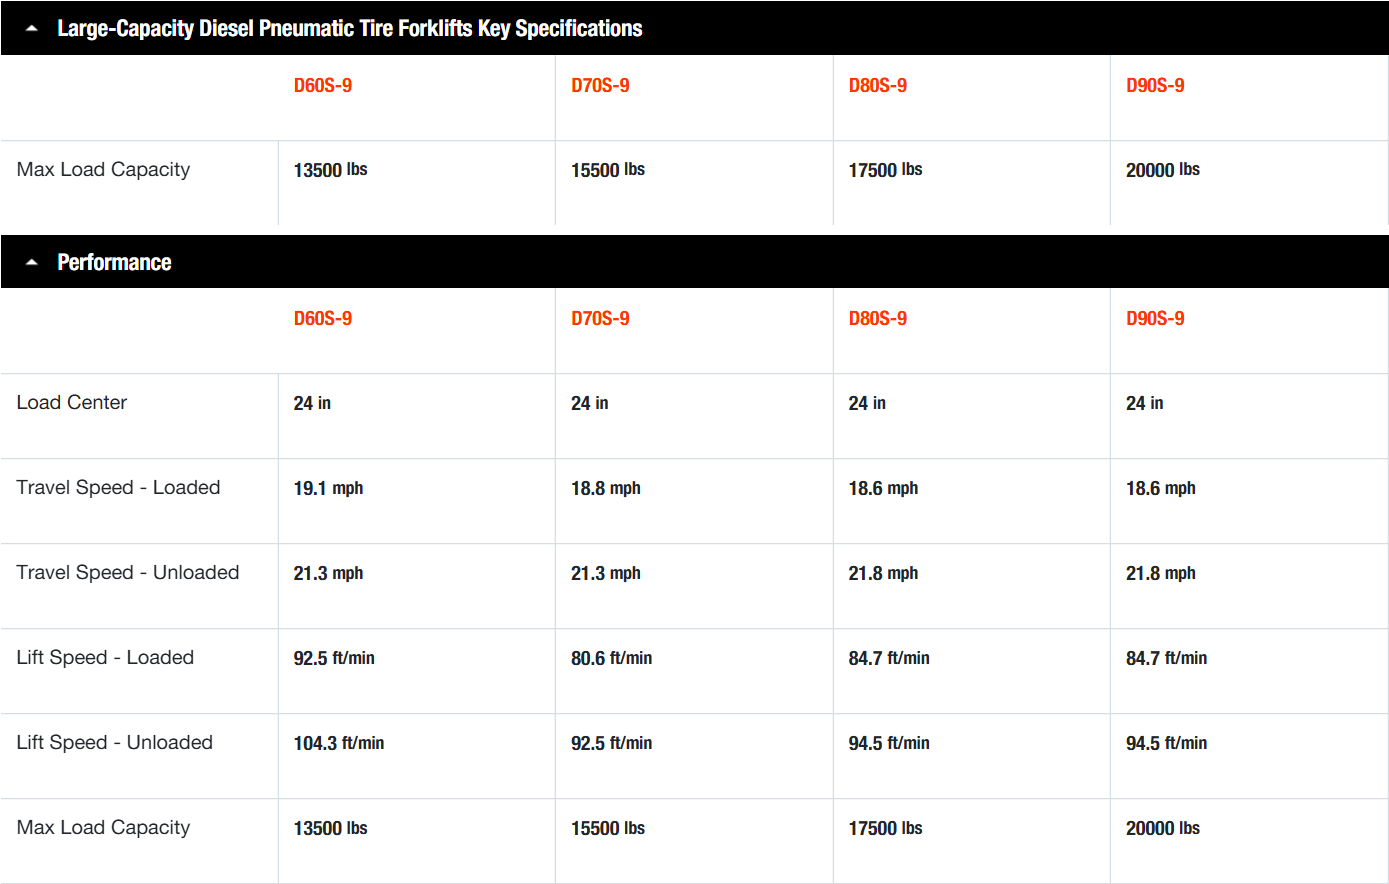Click the Lift Speed - Unloaded row label
Screen dimensions: 1389x884
point(115,742)
